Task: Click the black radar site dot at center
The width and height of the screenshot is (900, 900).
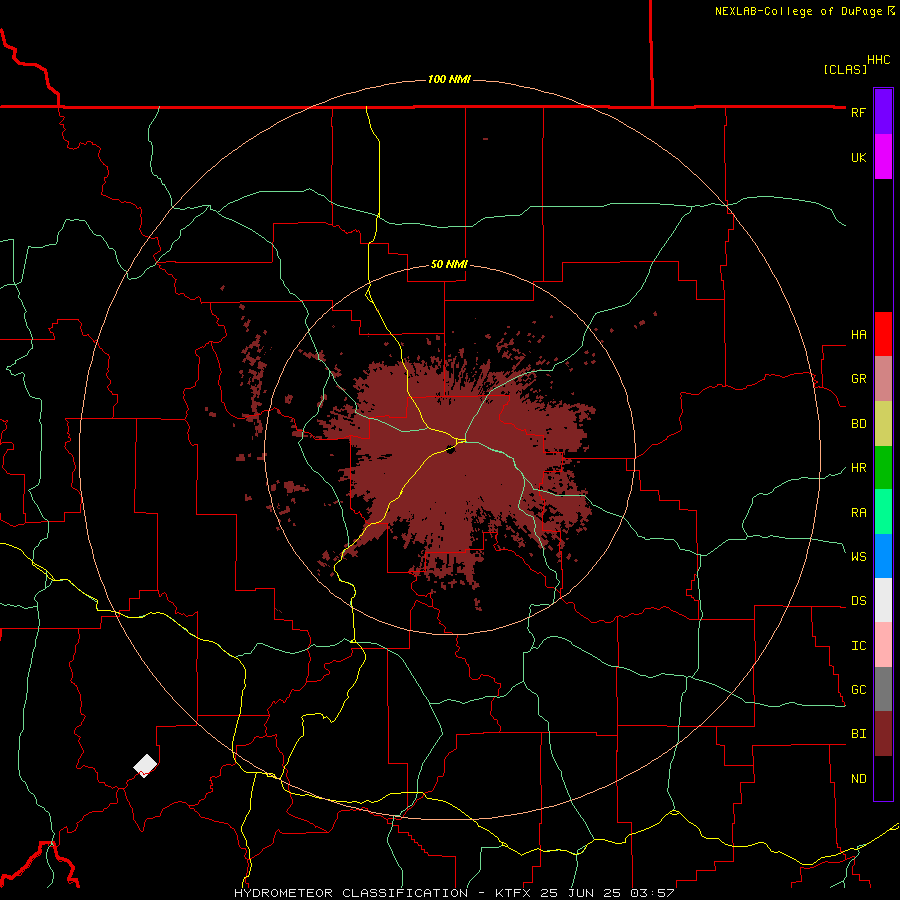Action: 451,450
